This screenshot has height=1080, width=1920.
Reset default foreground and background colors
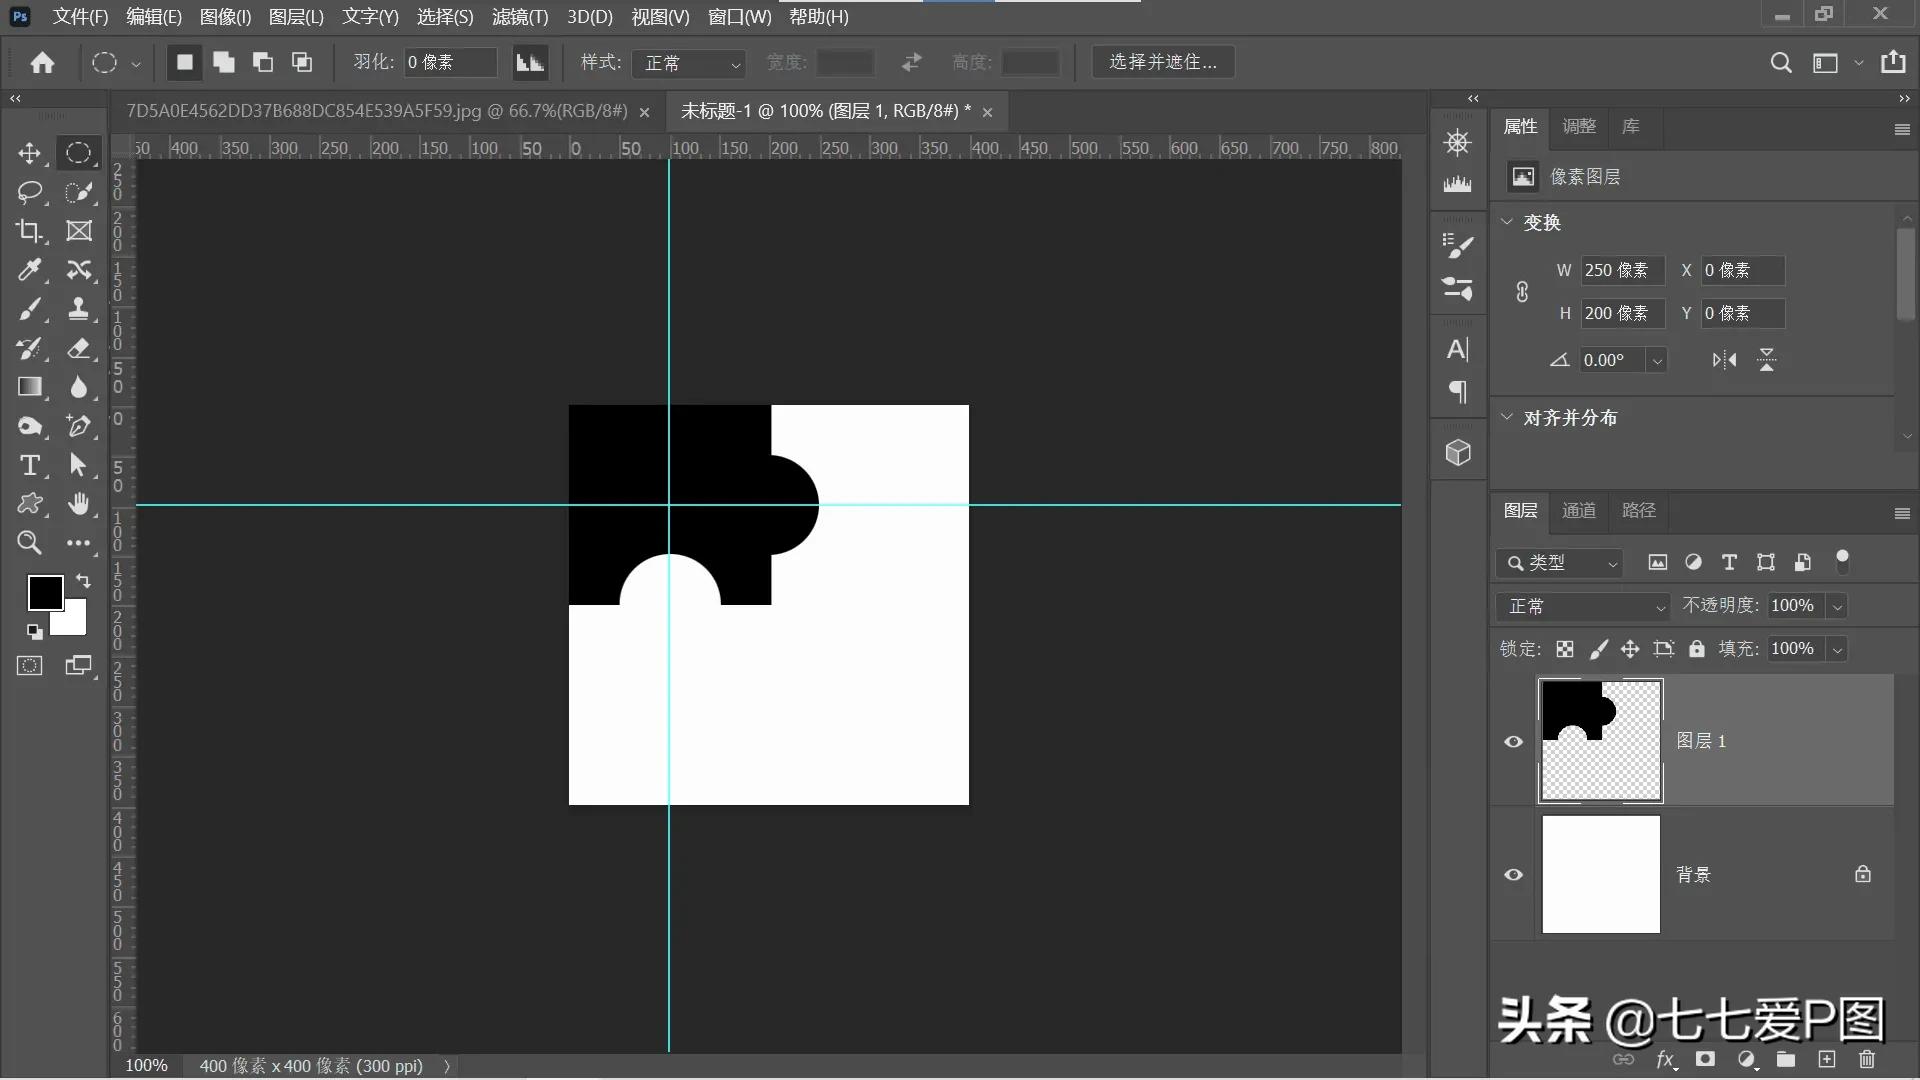(x=34, y=632)
